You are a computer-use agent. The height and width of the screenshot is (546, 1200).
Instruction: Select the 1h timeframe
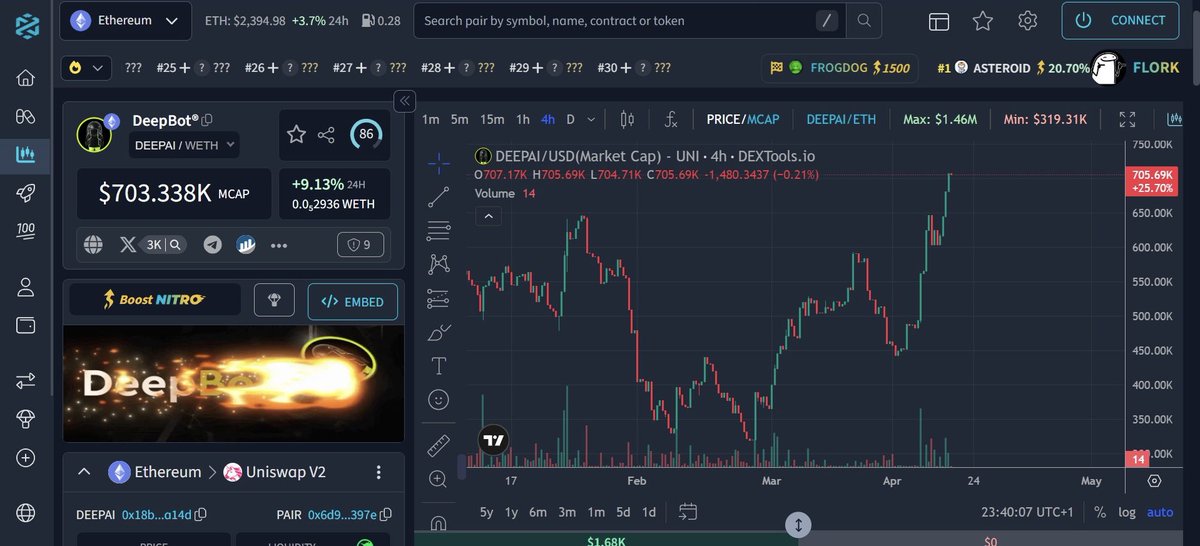(x=523, y=119)
